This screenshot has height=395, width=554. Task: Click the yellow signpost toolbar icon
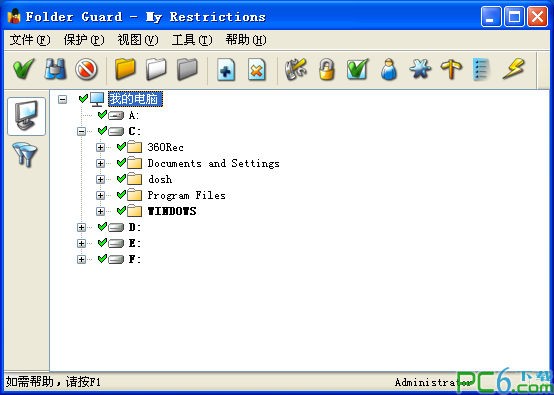point(451,69)
